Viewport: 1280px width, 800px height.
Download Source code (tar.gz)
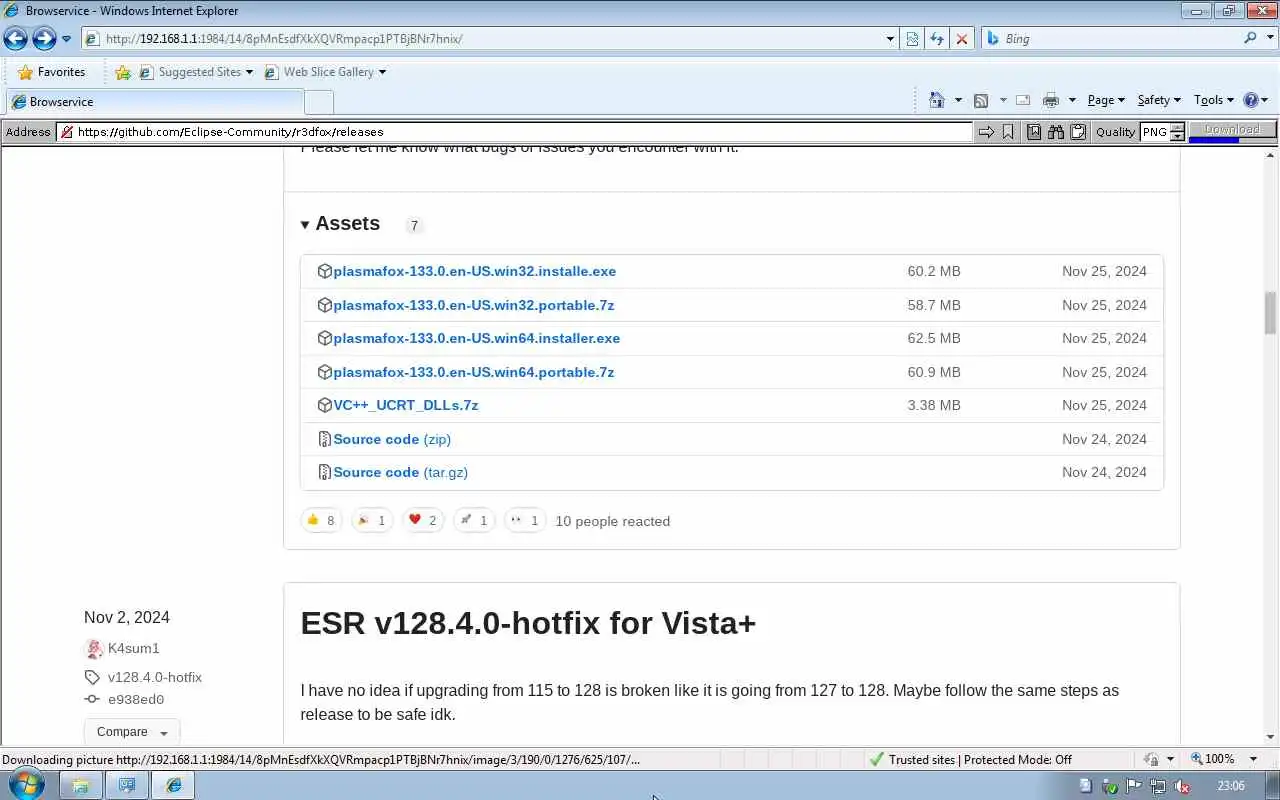400,472
